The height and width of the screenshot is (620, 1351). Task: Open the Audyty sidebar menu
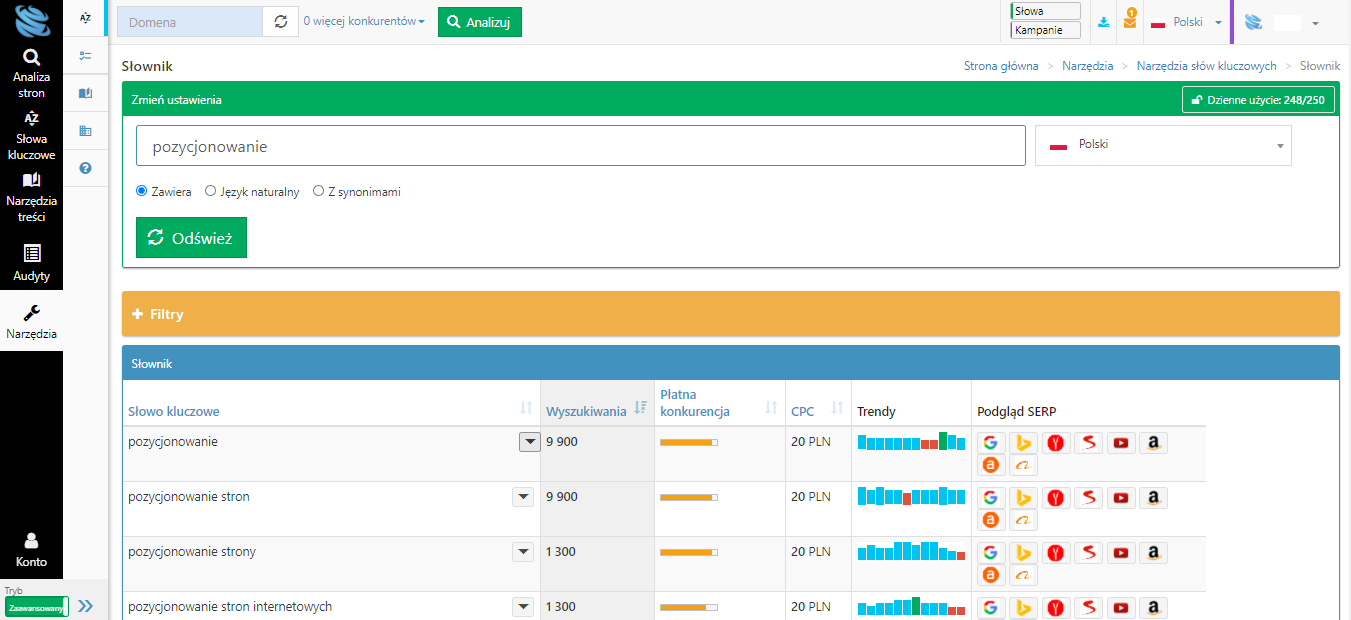click(x=31, y=263)
